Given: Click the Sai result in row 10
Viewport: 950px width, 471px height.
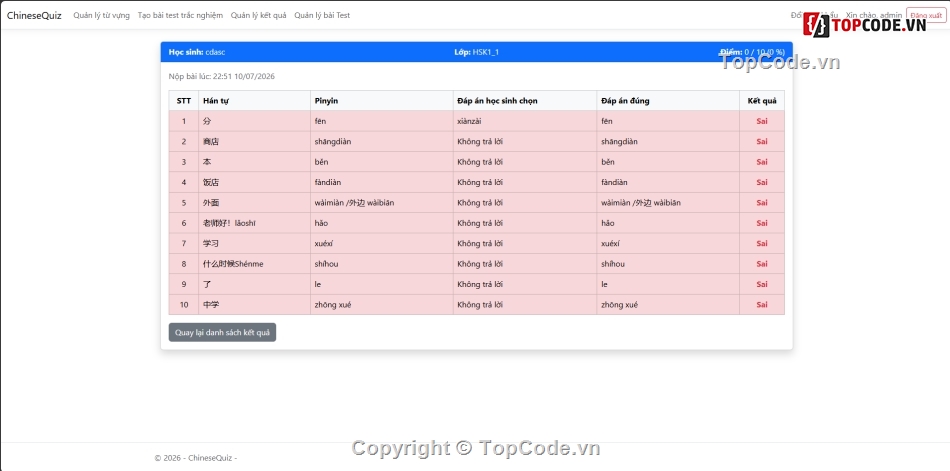Looking at the screenshot, I should point(762,305).
